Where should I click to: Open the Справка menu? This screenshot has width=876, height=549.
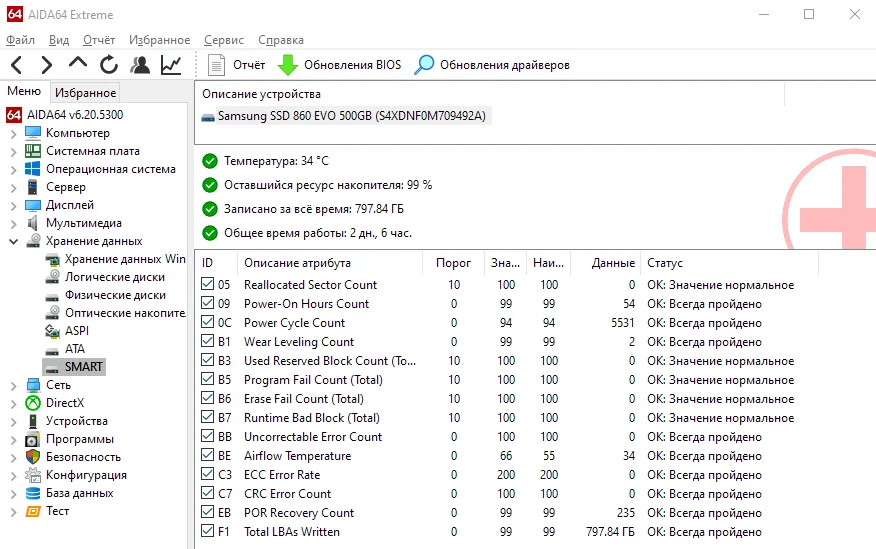click(x=281, y=40)
